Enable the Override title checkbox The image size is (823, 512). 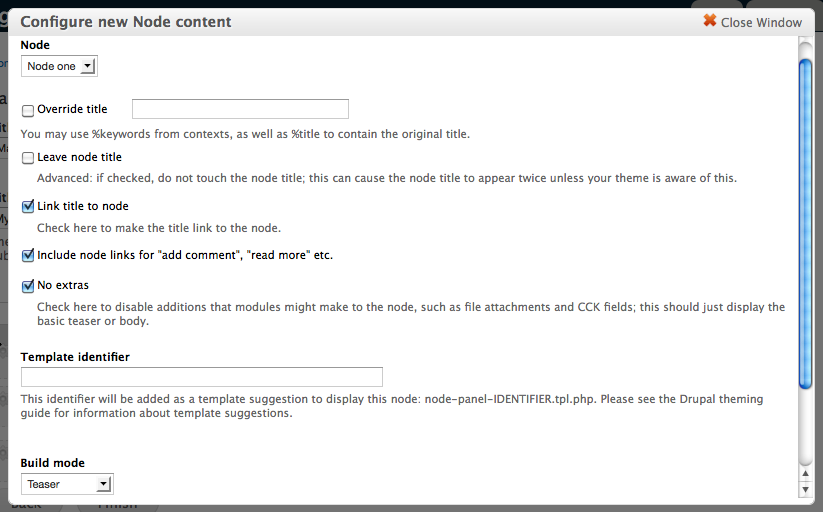point(28,110)
